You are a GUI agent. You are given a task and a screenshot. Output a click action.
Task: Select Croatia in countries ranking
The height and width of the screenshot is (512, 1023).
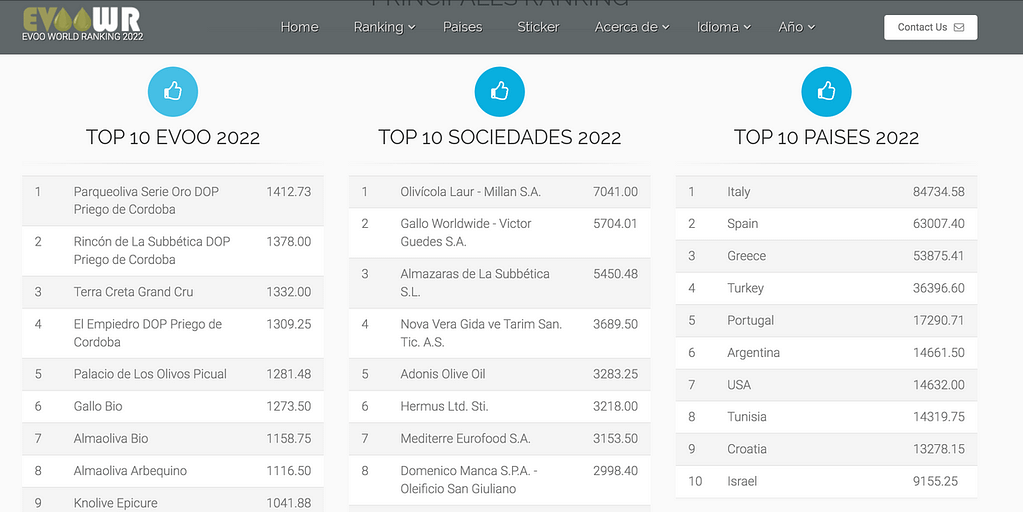(747, 449)
